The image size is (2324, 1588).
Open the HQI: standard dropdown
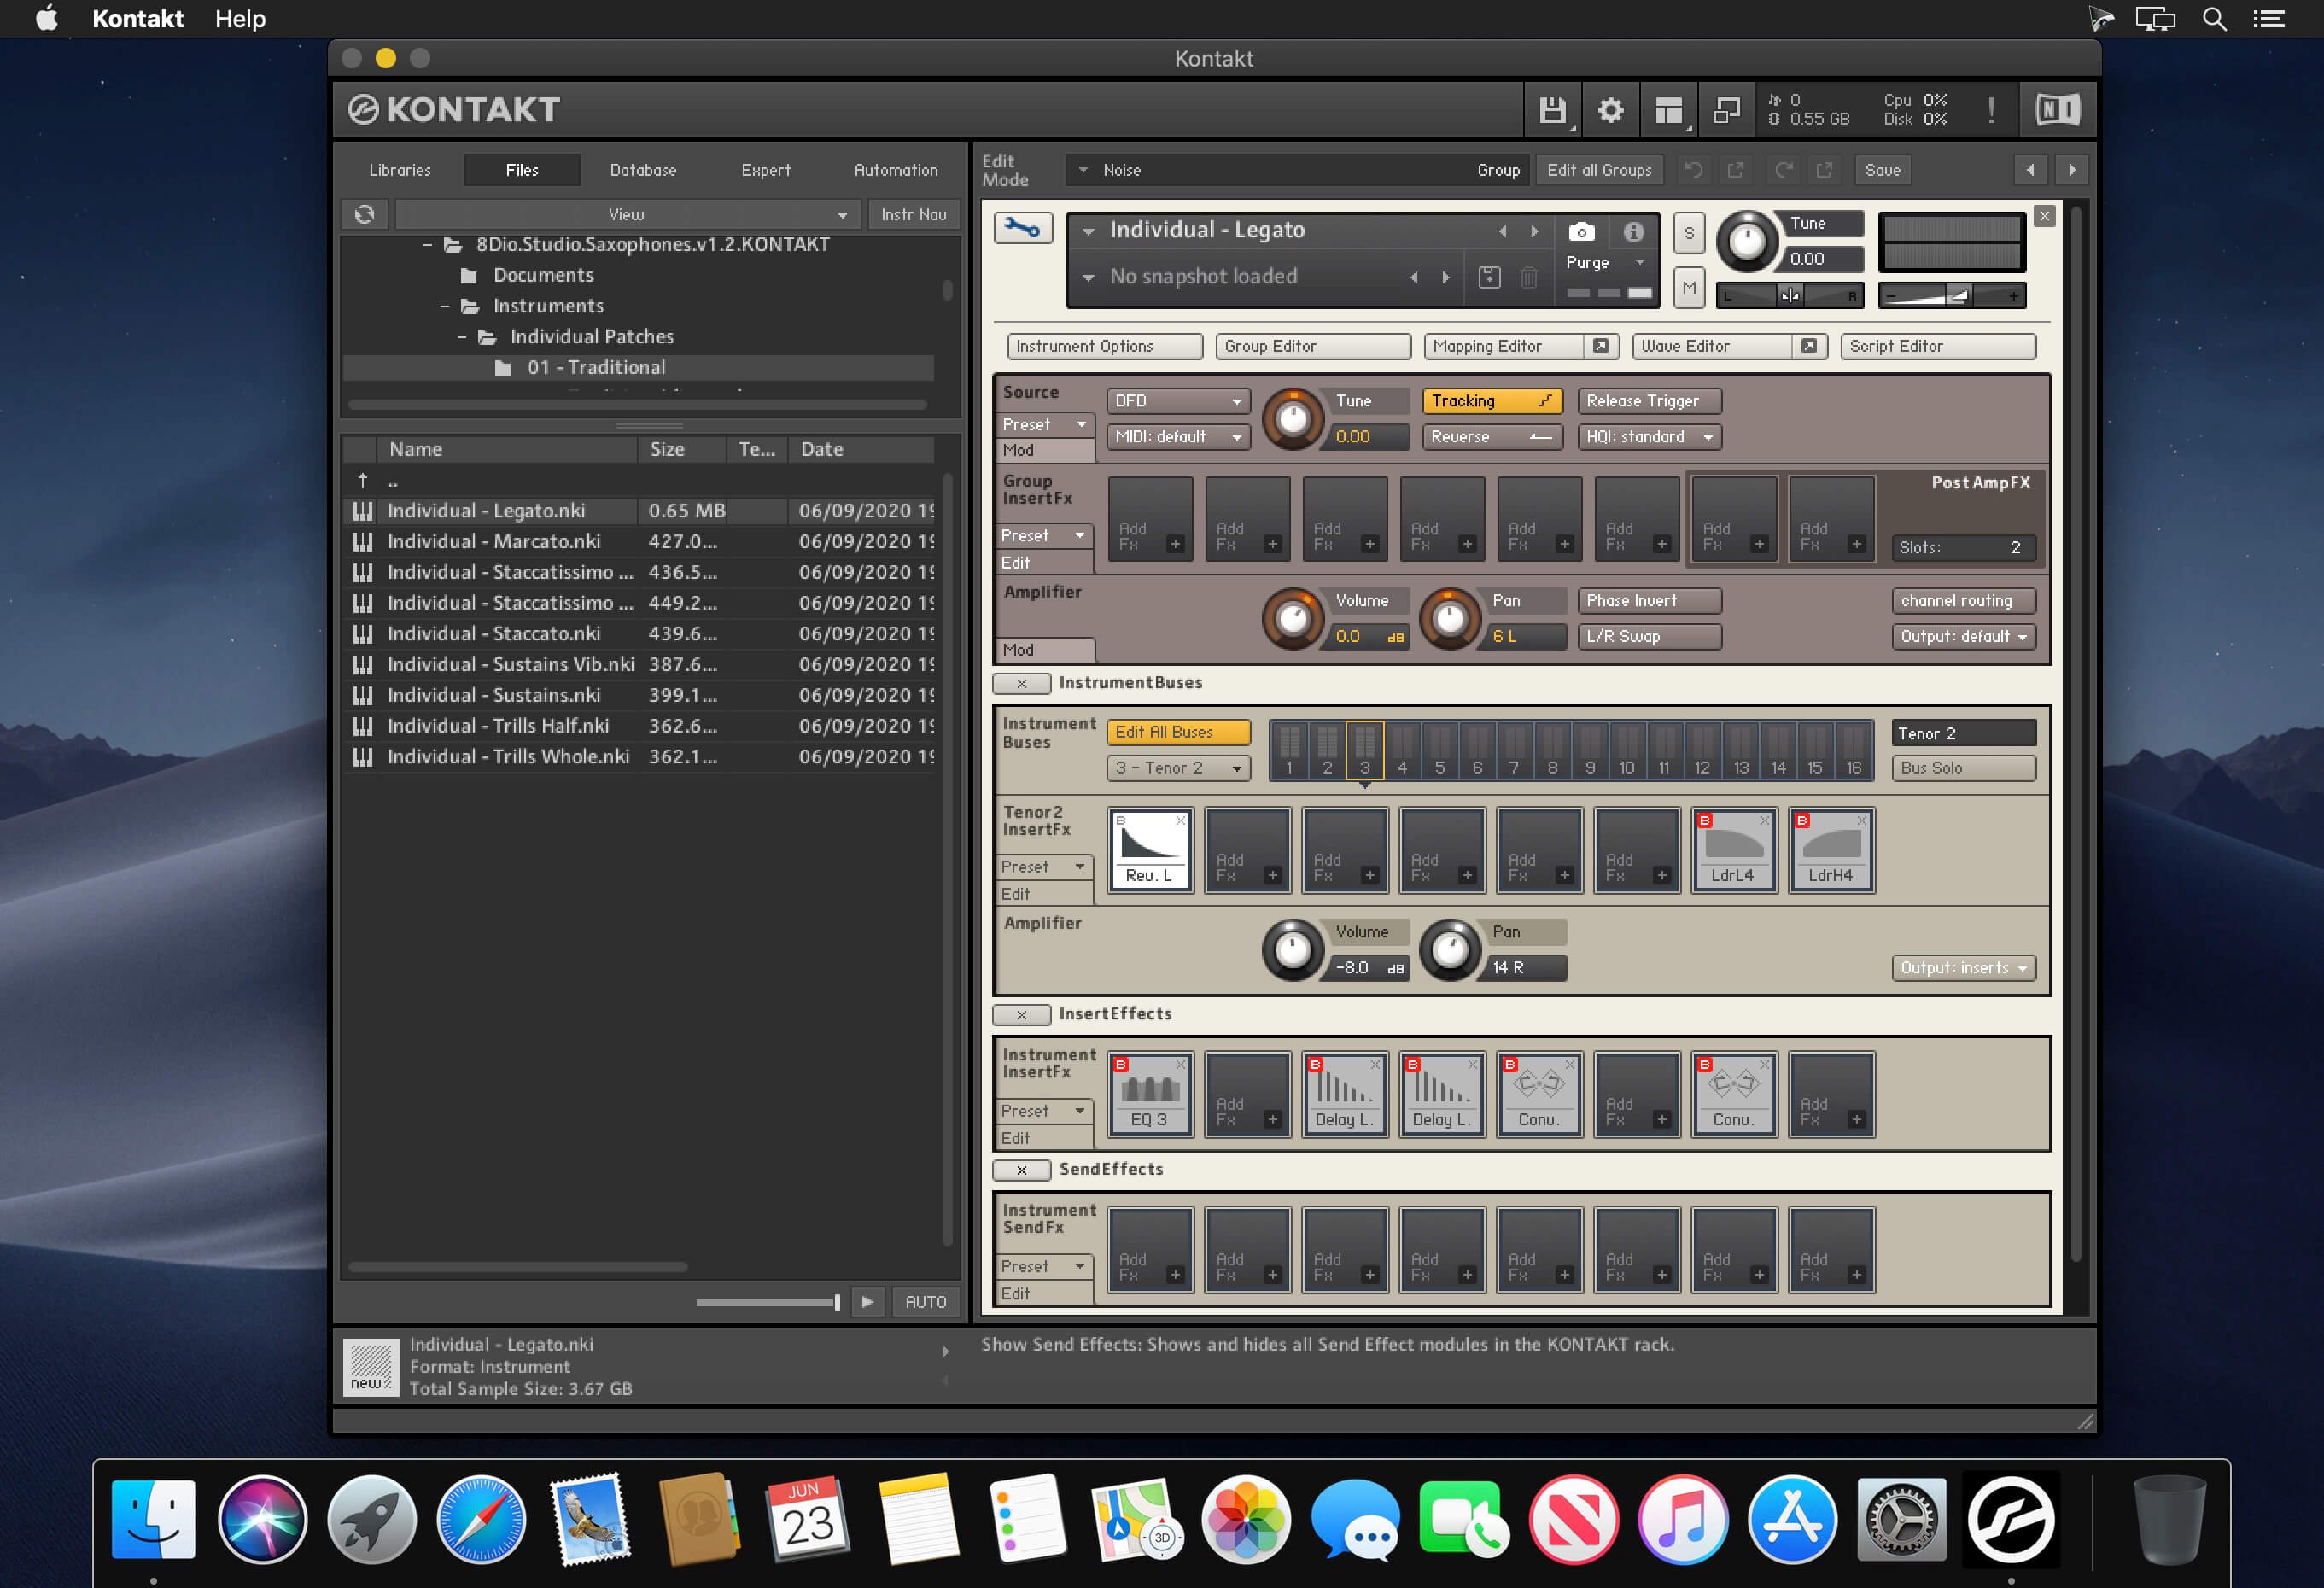point(1649,437)
